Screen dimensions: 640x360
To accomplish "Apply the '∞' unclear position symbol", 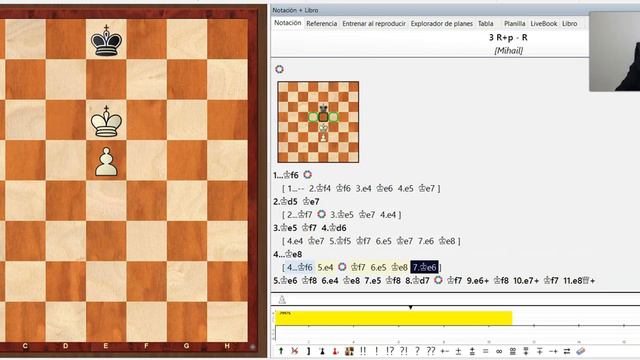I will point(499,351).
